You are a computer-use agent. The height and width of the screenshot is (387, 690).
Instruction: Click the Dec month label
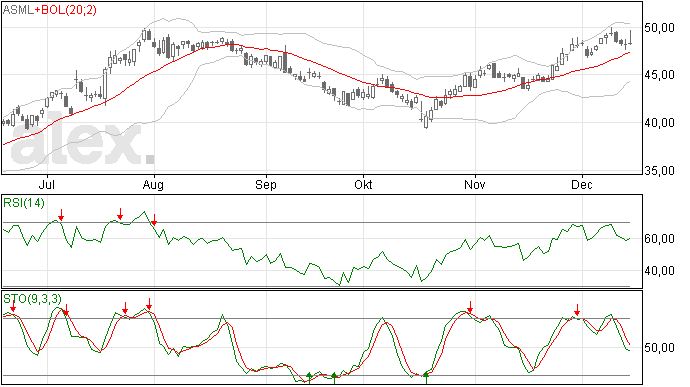582,184
